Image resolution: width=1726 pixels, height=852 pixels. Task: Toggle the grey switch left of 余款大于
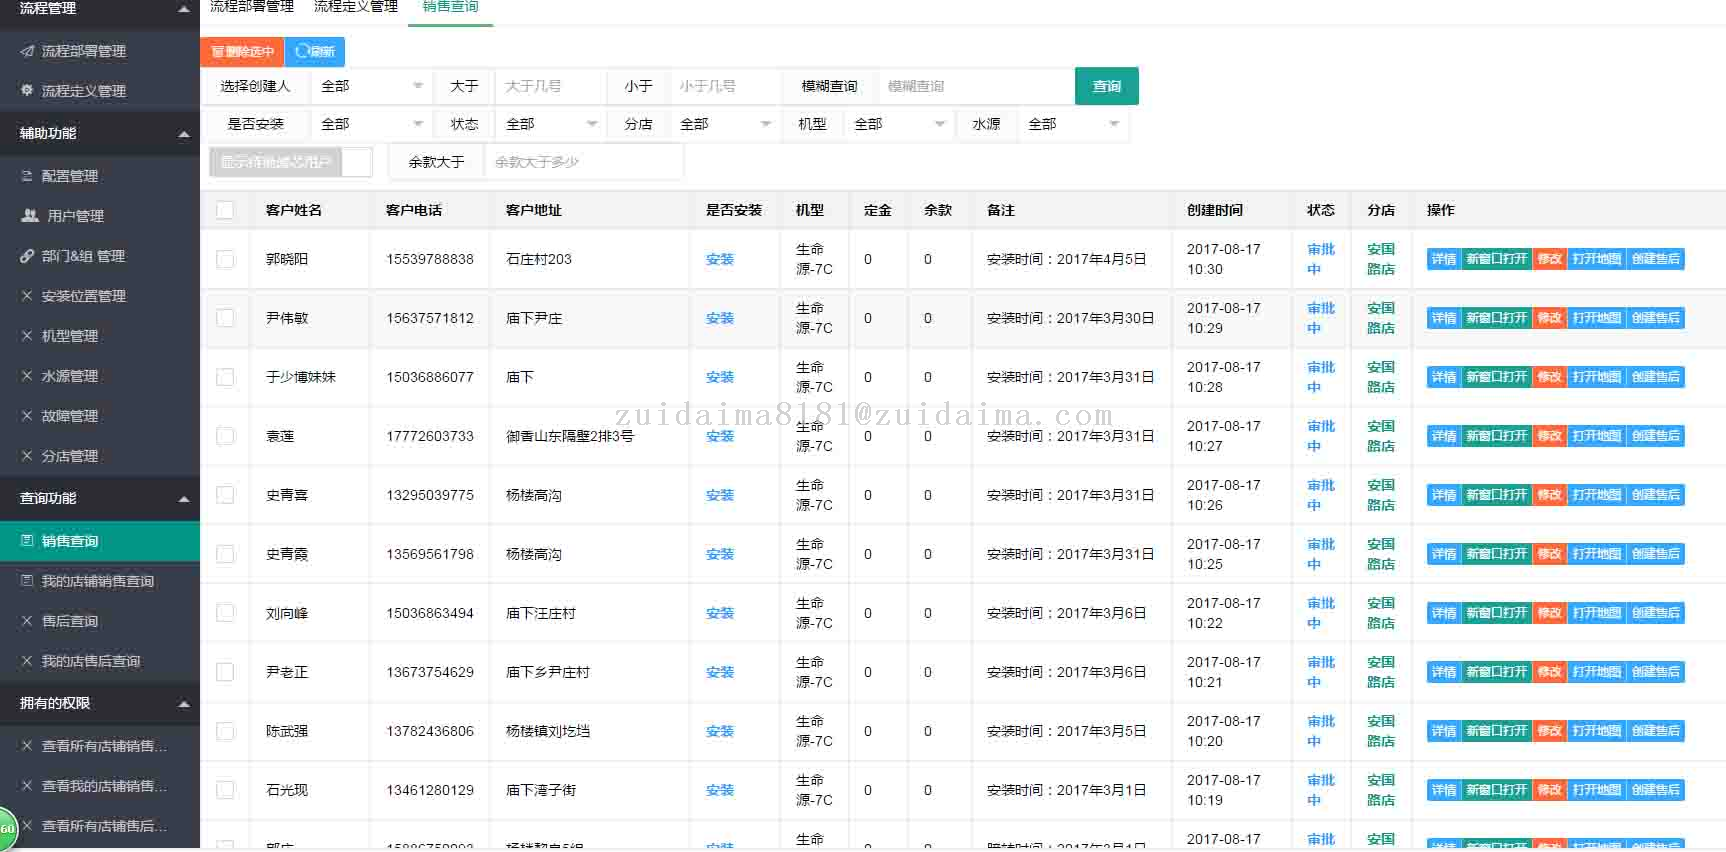(x=290, y=162)
